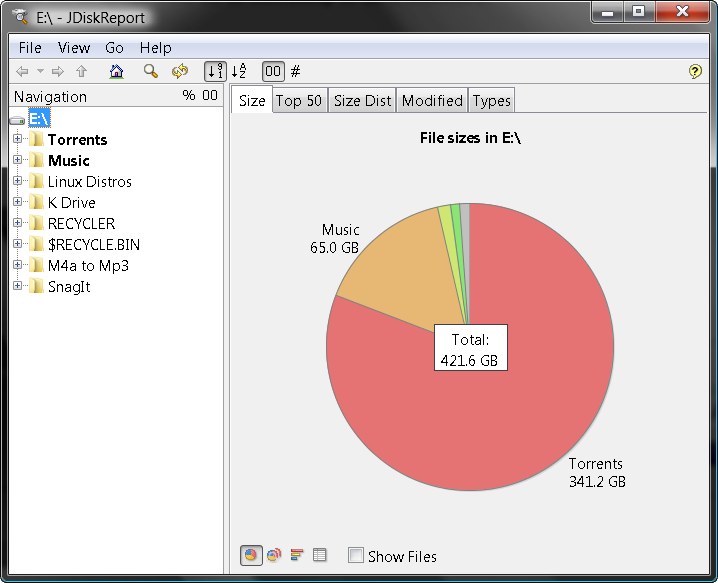This screenshot has width=718, height=583.
Task: Minimize the JDiskReport window
Action: (x=608, y=12)
